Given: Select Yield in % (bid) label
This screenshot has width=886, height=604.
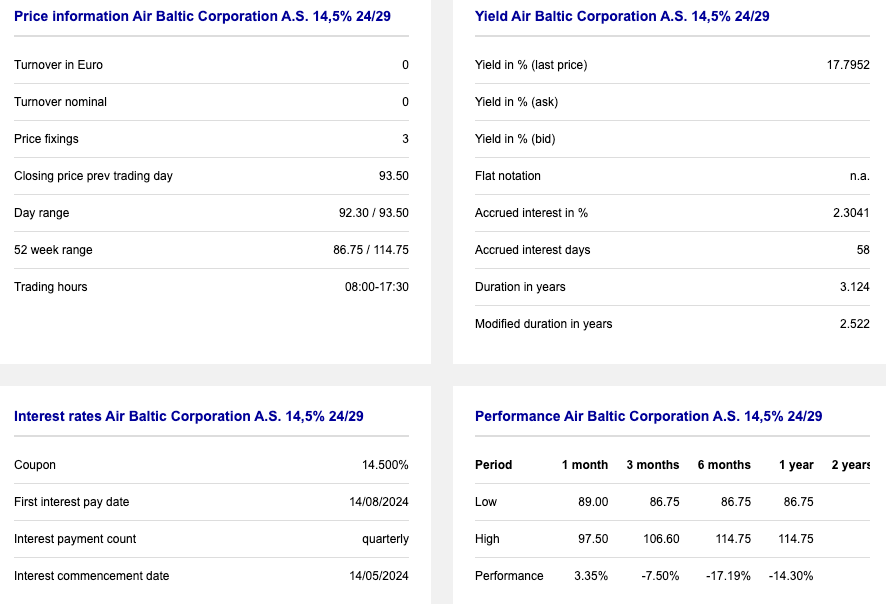Looking at the screenshot, I should 515,139.
